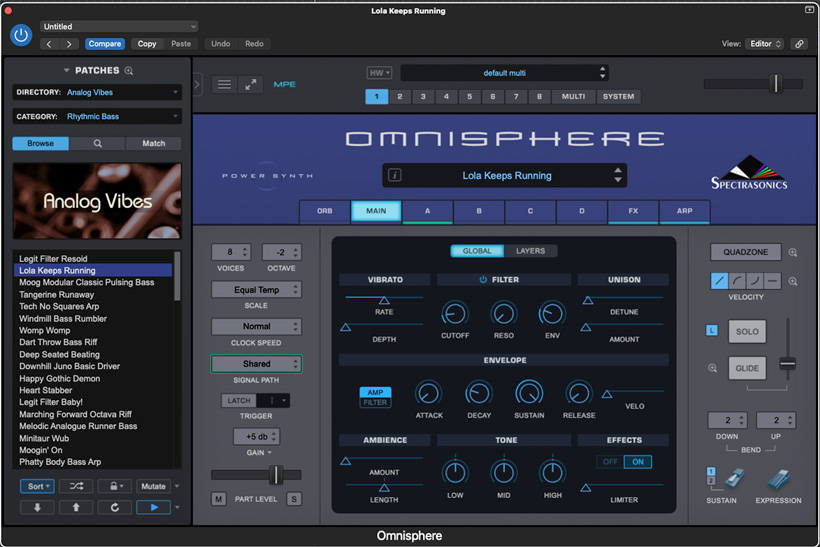Screen dimensions: 820x547
Task: Open the Normal clock speed dropdown
Action: [x=256, y=326]
